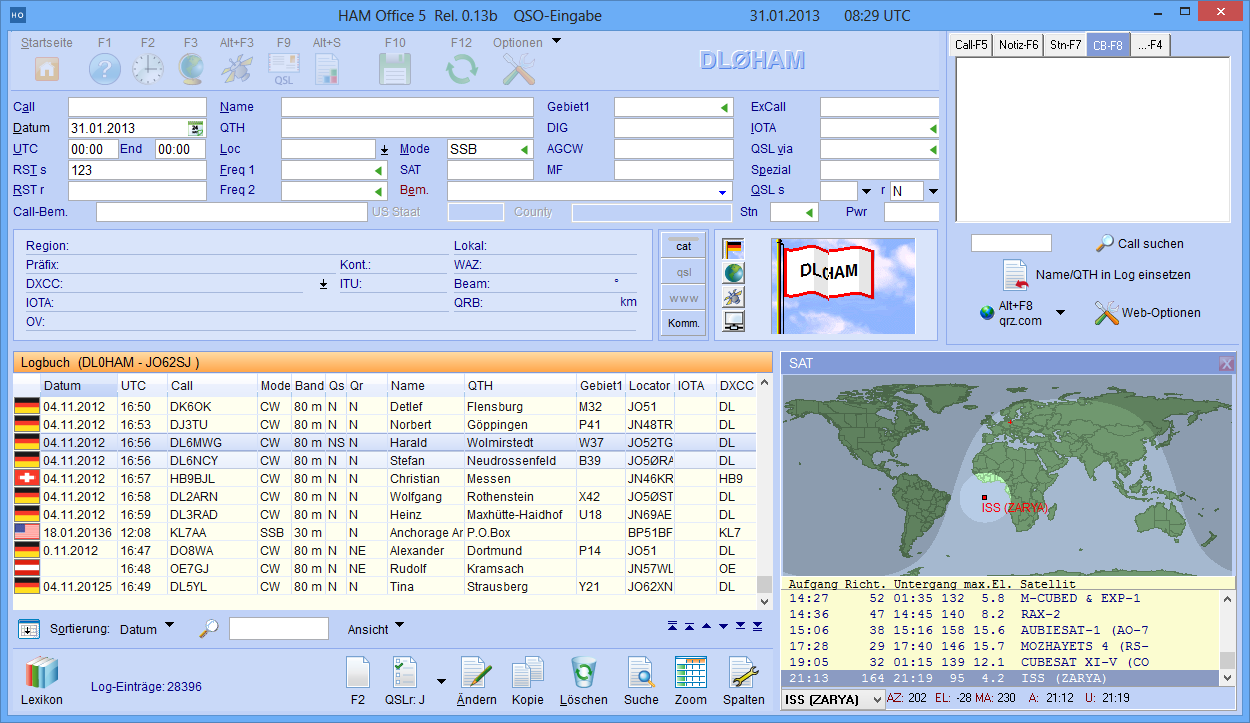Switch to the Call-F5 tab
The width and height of the screenshot is (1250, 723).
(971, 45)
